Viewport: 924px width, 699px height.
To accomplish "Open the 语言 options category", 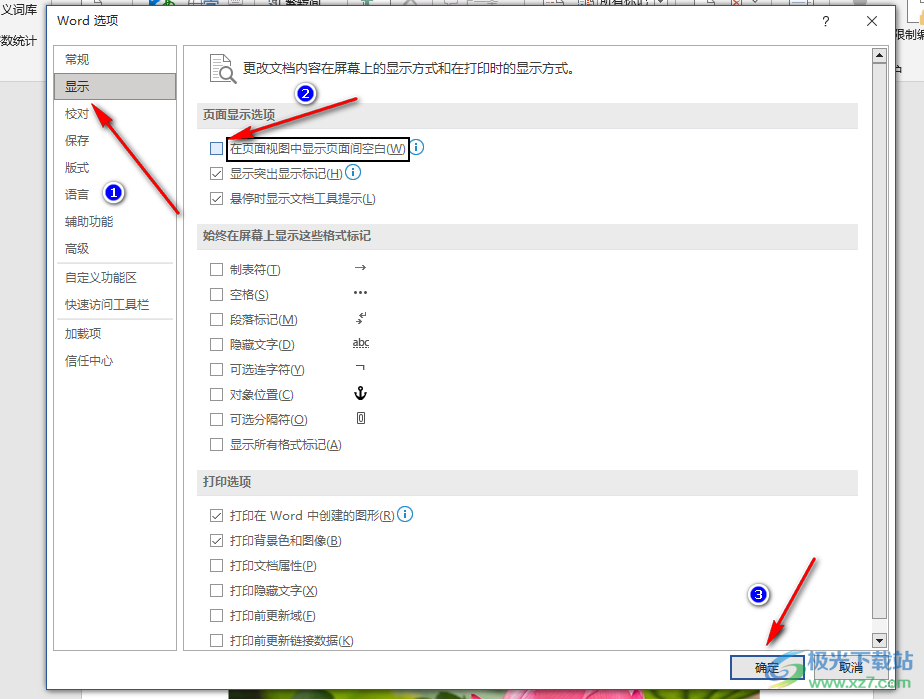I will (x=115, y=194).
